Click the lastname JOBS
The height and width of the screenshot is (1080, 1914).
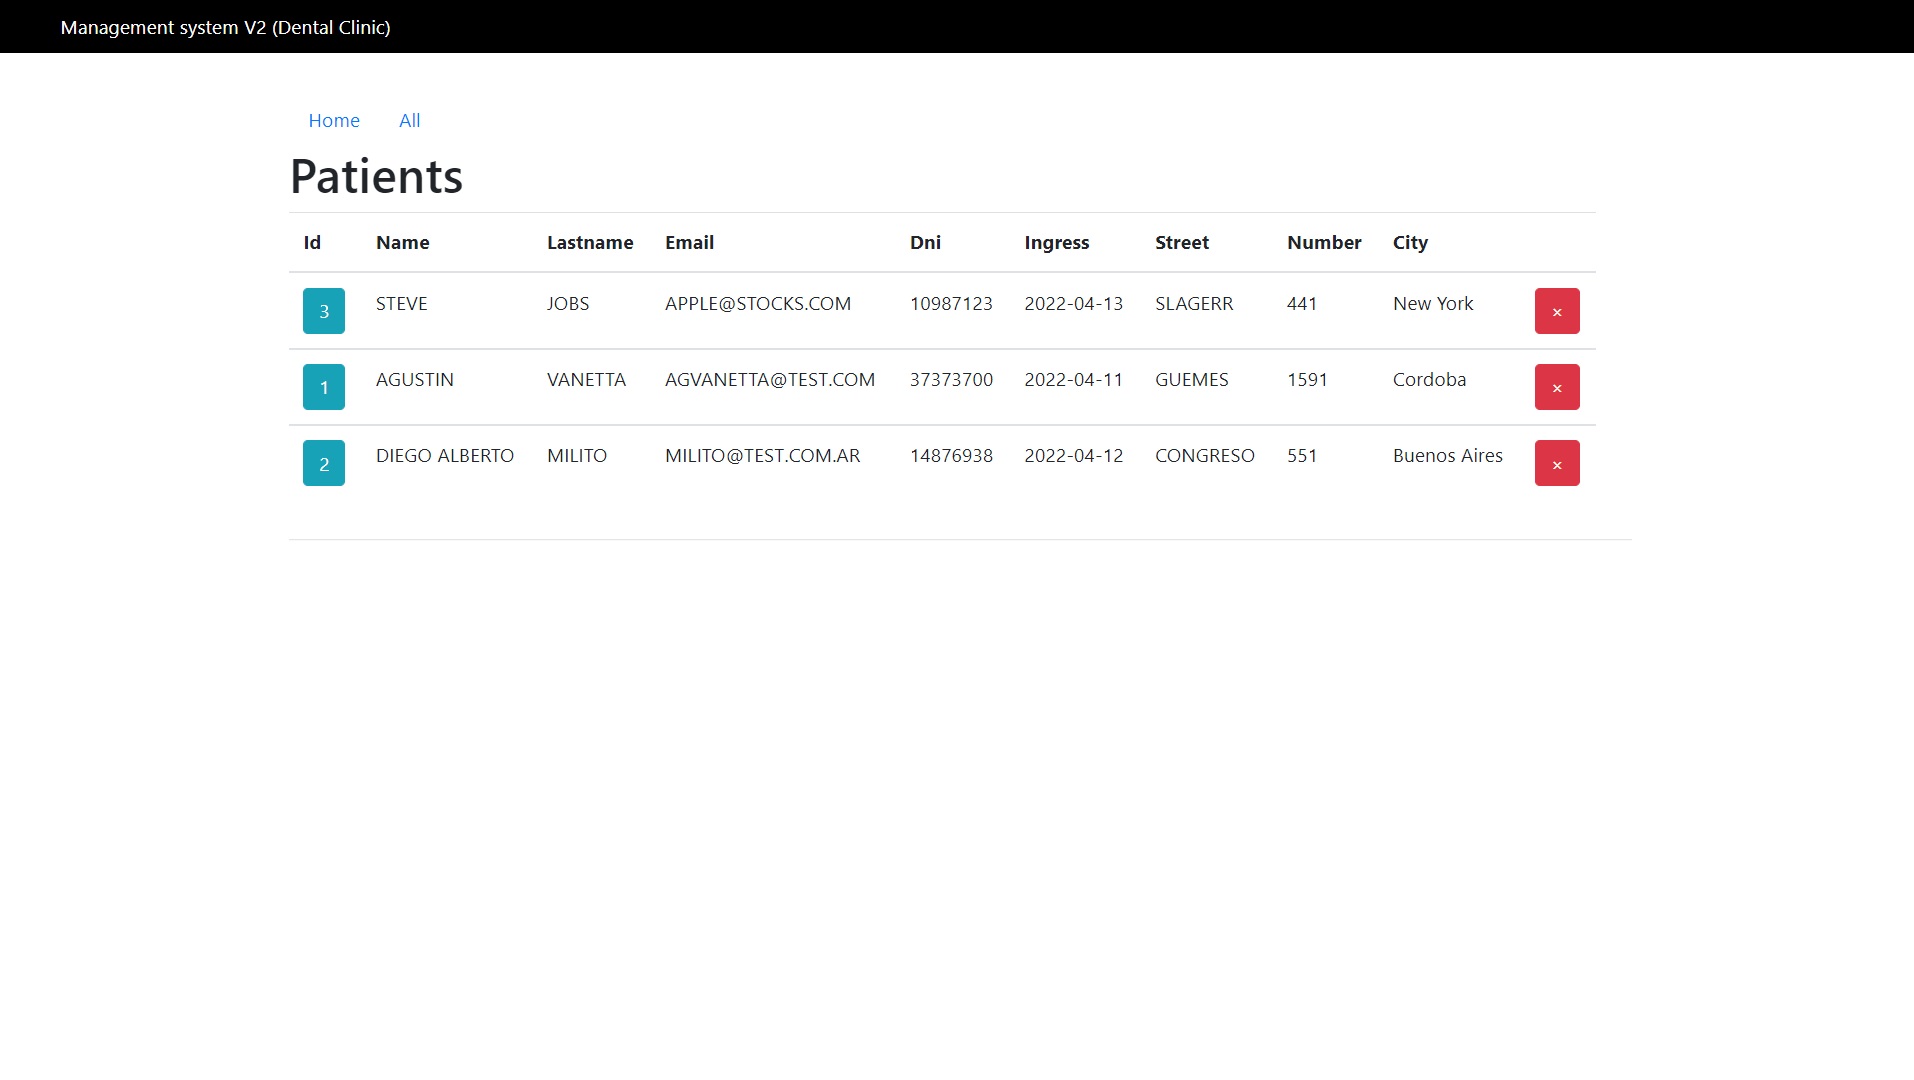[568, 303]
